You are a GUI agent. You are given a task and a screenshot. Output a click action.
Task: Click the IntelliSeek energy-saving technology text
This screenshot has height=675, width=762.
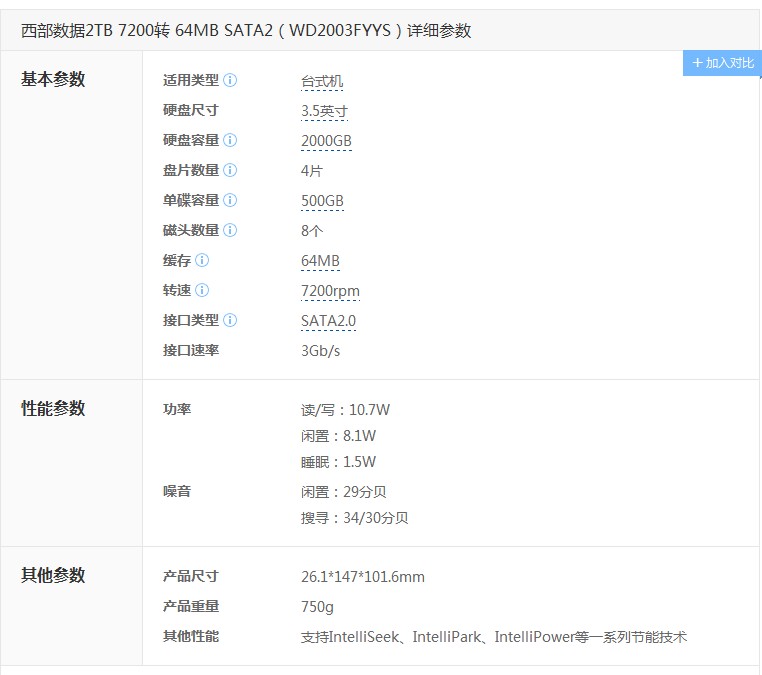coord(494,637)
